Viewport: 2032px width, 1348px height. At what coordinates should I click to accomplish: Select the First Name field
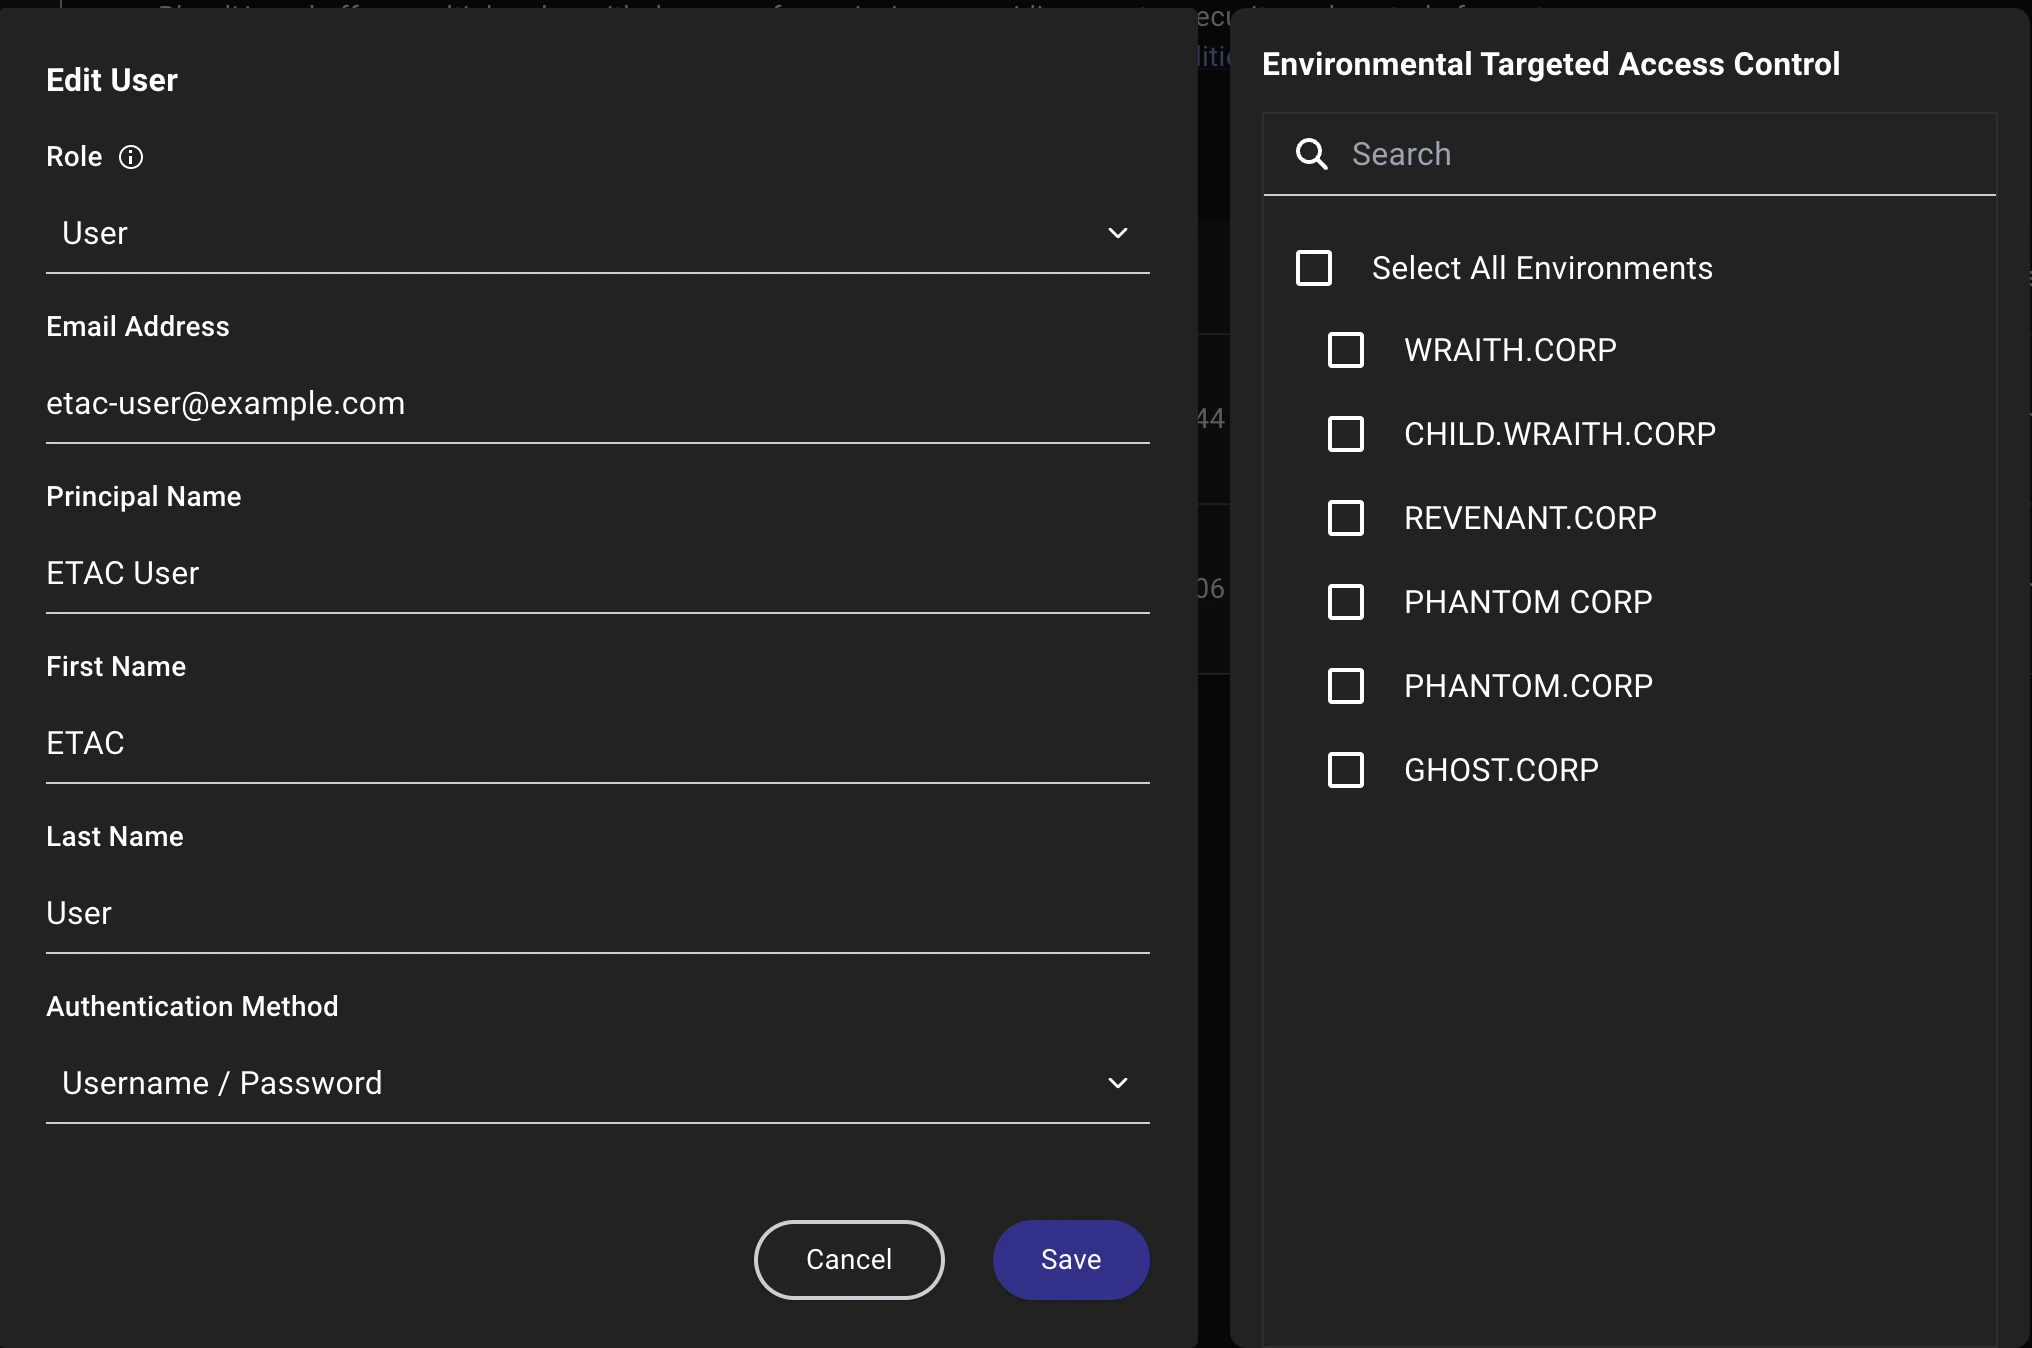(597, 743)
